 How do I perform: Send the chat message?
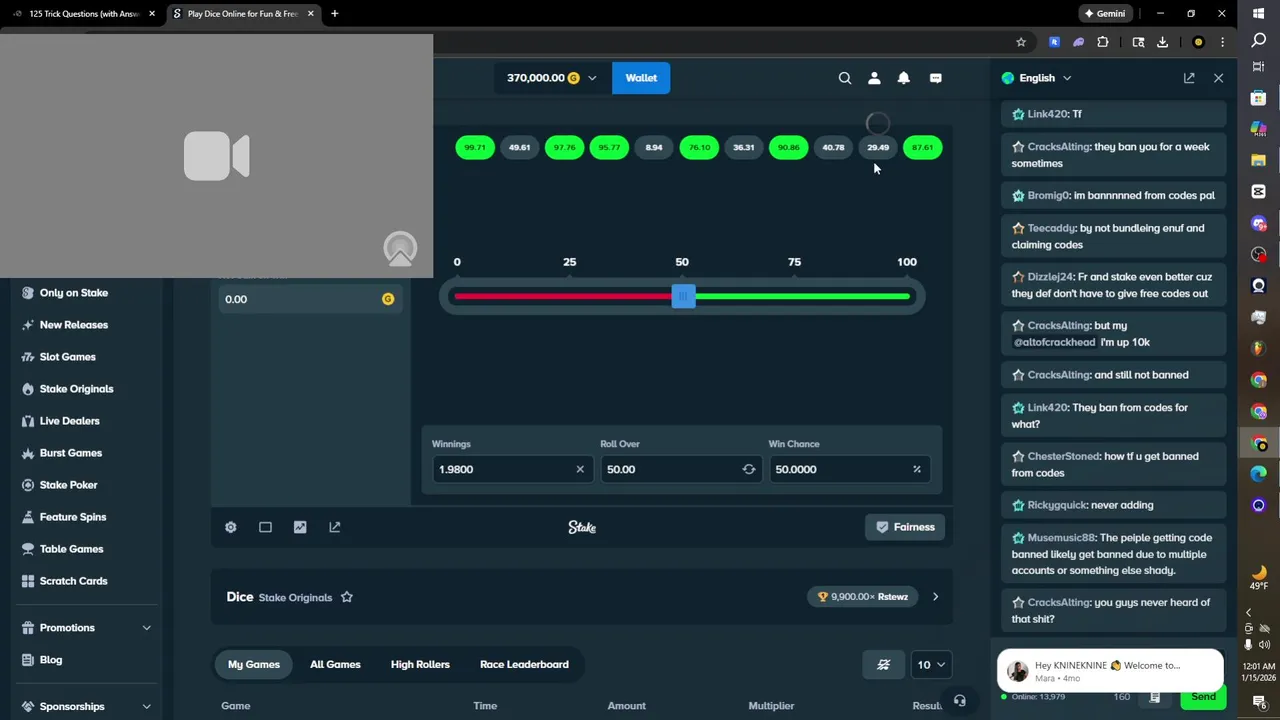coord(1203,697)
